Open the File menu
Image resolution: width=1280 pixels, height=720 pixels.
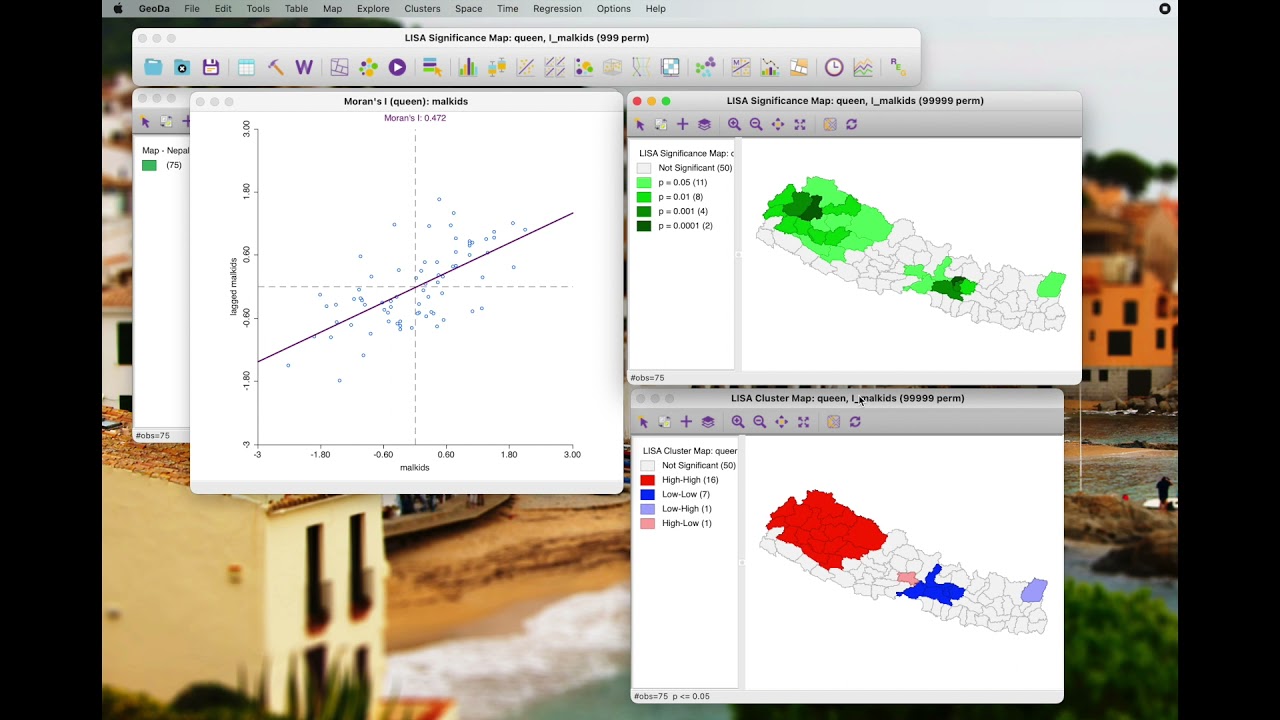[192, 8]
